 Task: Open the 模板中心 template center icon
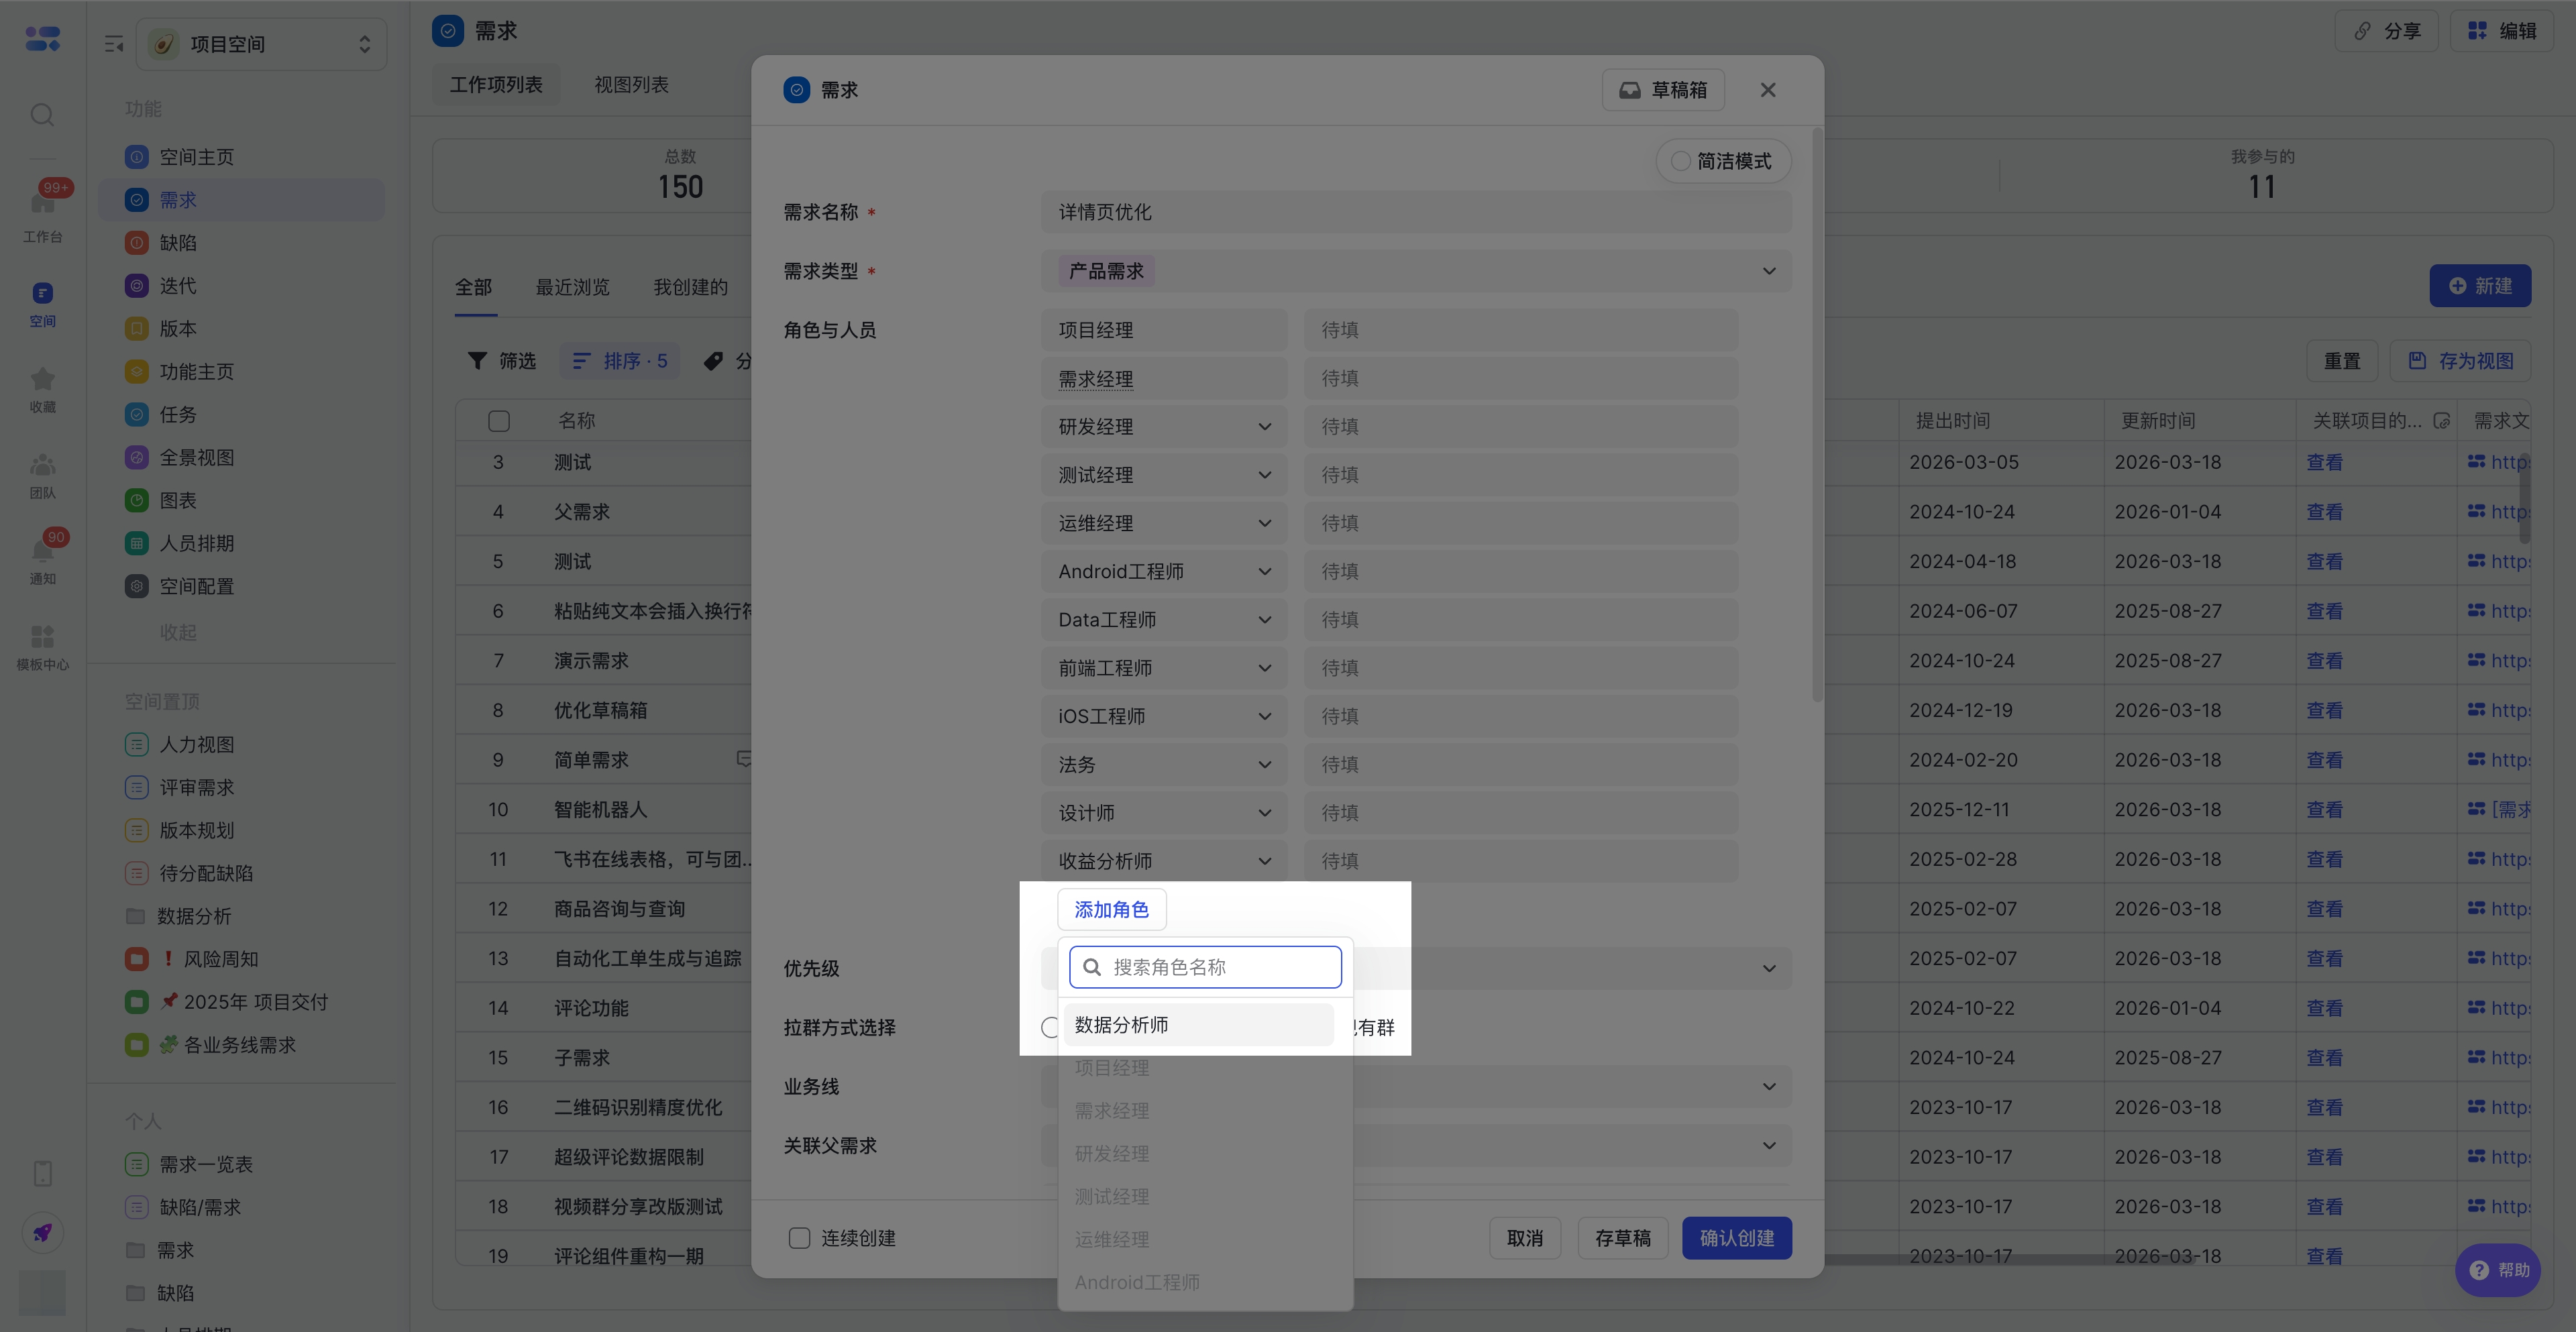(42, 647)
